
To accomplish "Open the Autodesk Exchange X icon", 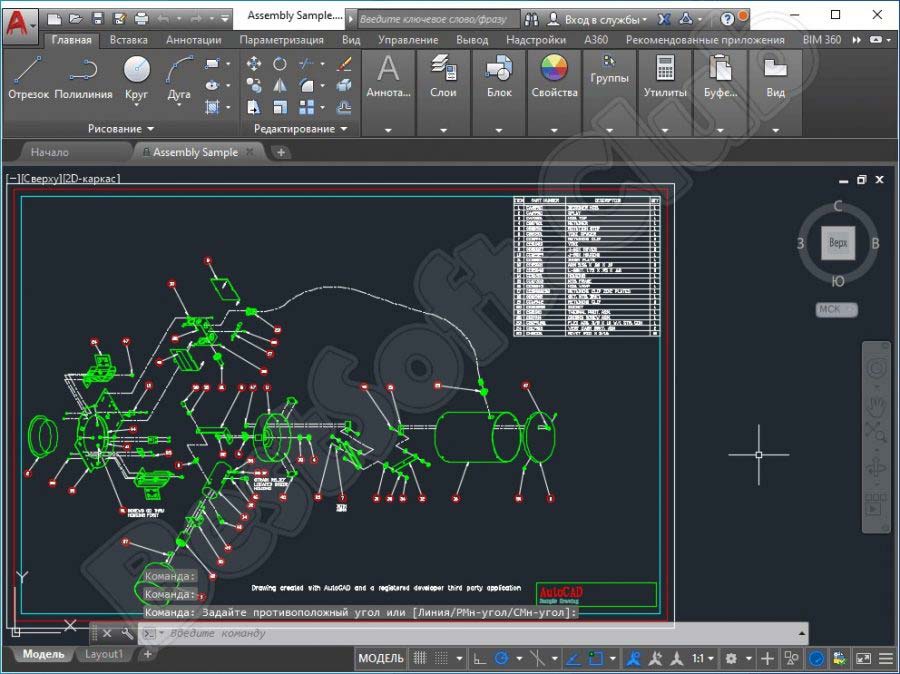I will coord(664,19).
